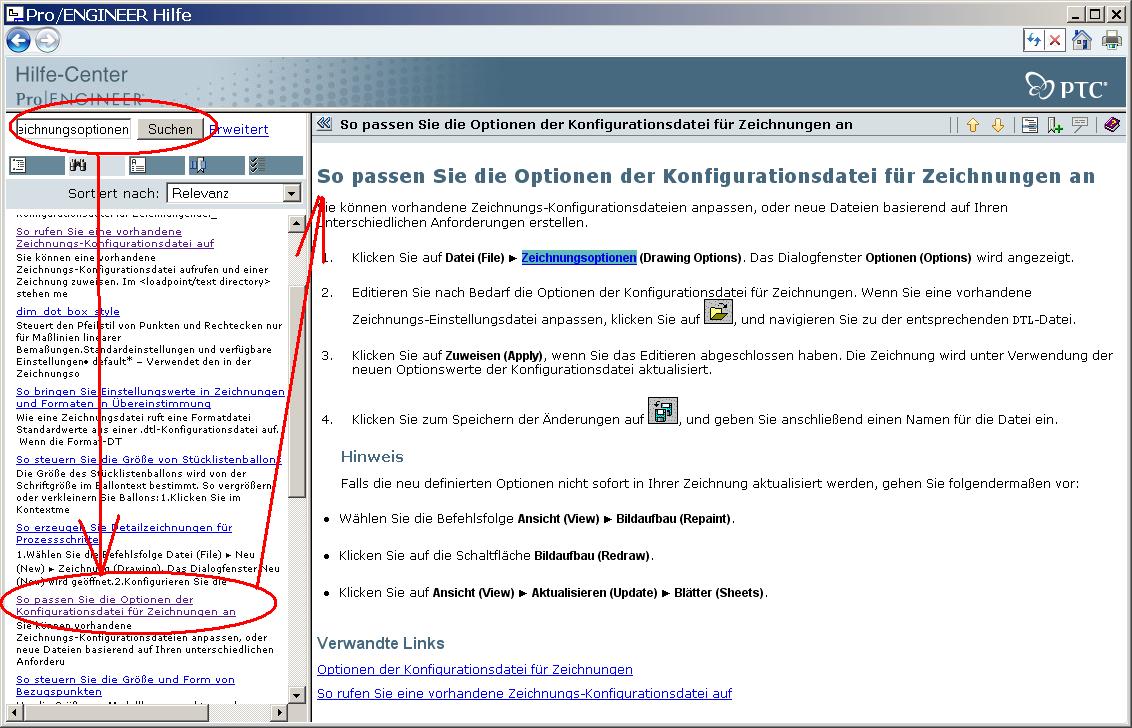Print the current help topic
The height and width of the screenshot is (728, 1132).
[1112, 40]
